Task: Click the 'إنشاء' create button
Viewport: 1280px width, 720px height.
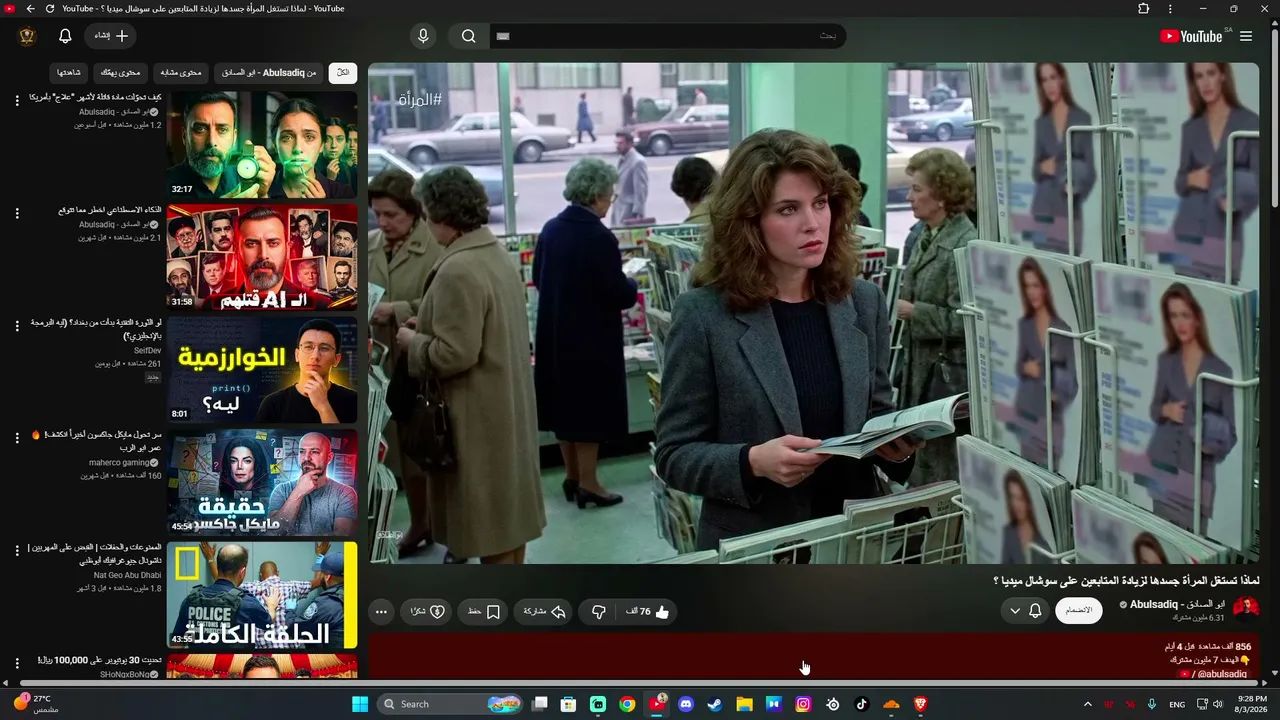Action: (x=110, y=36)
